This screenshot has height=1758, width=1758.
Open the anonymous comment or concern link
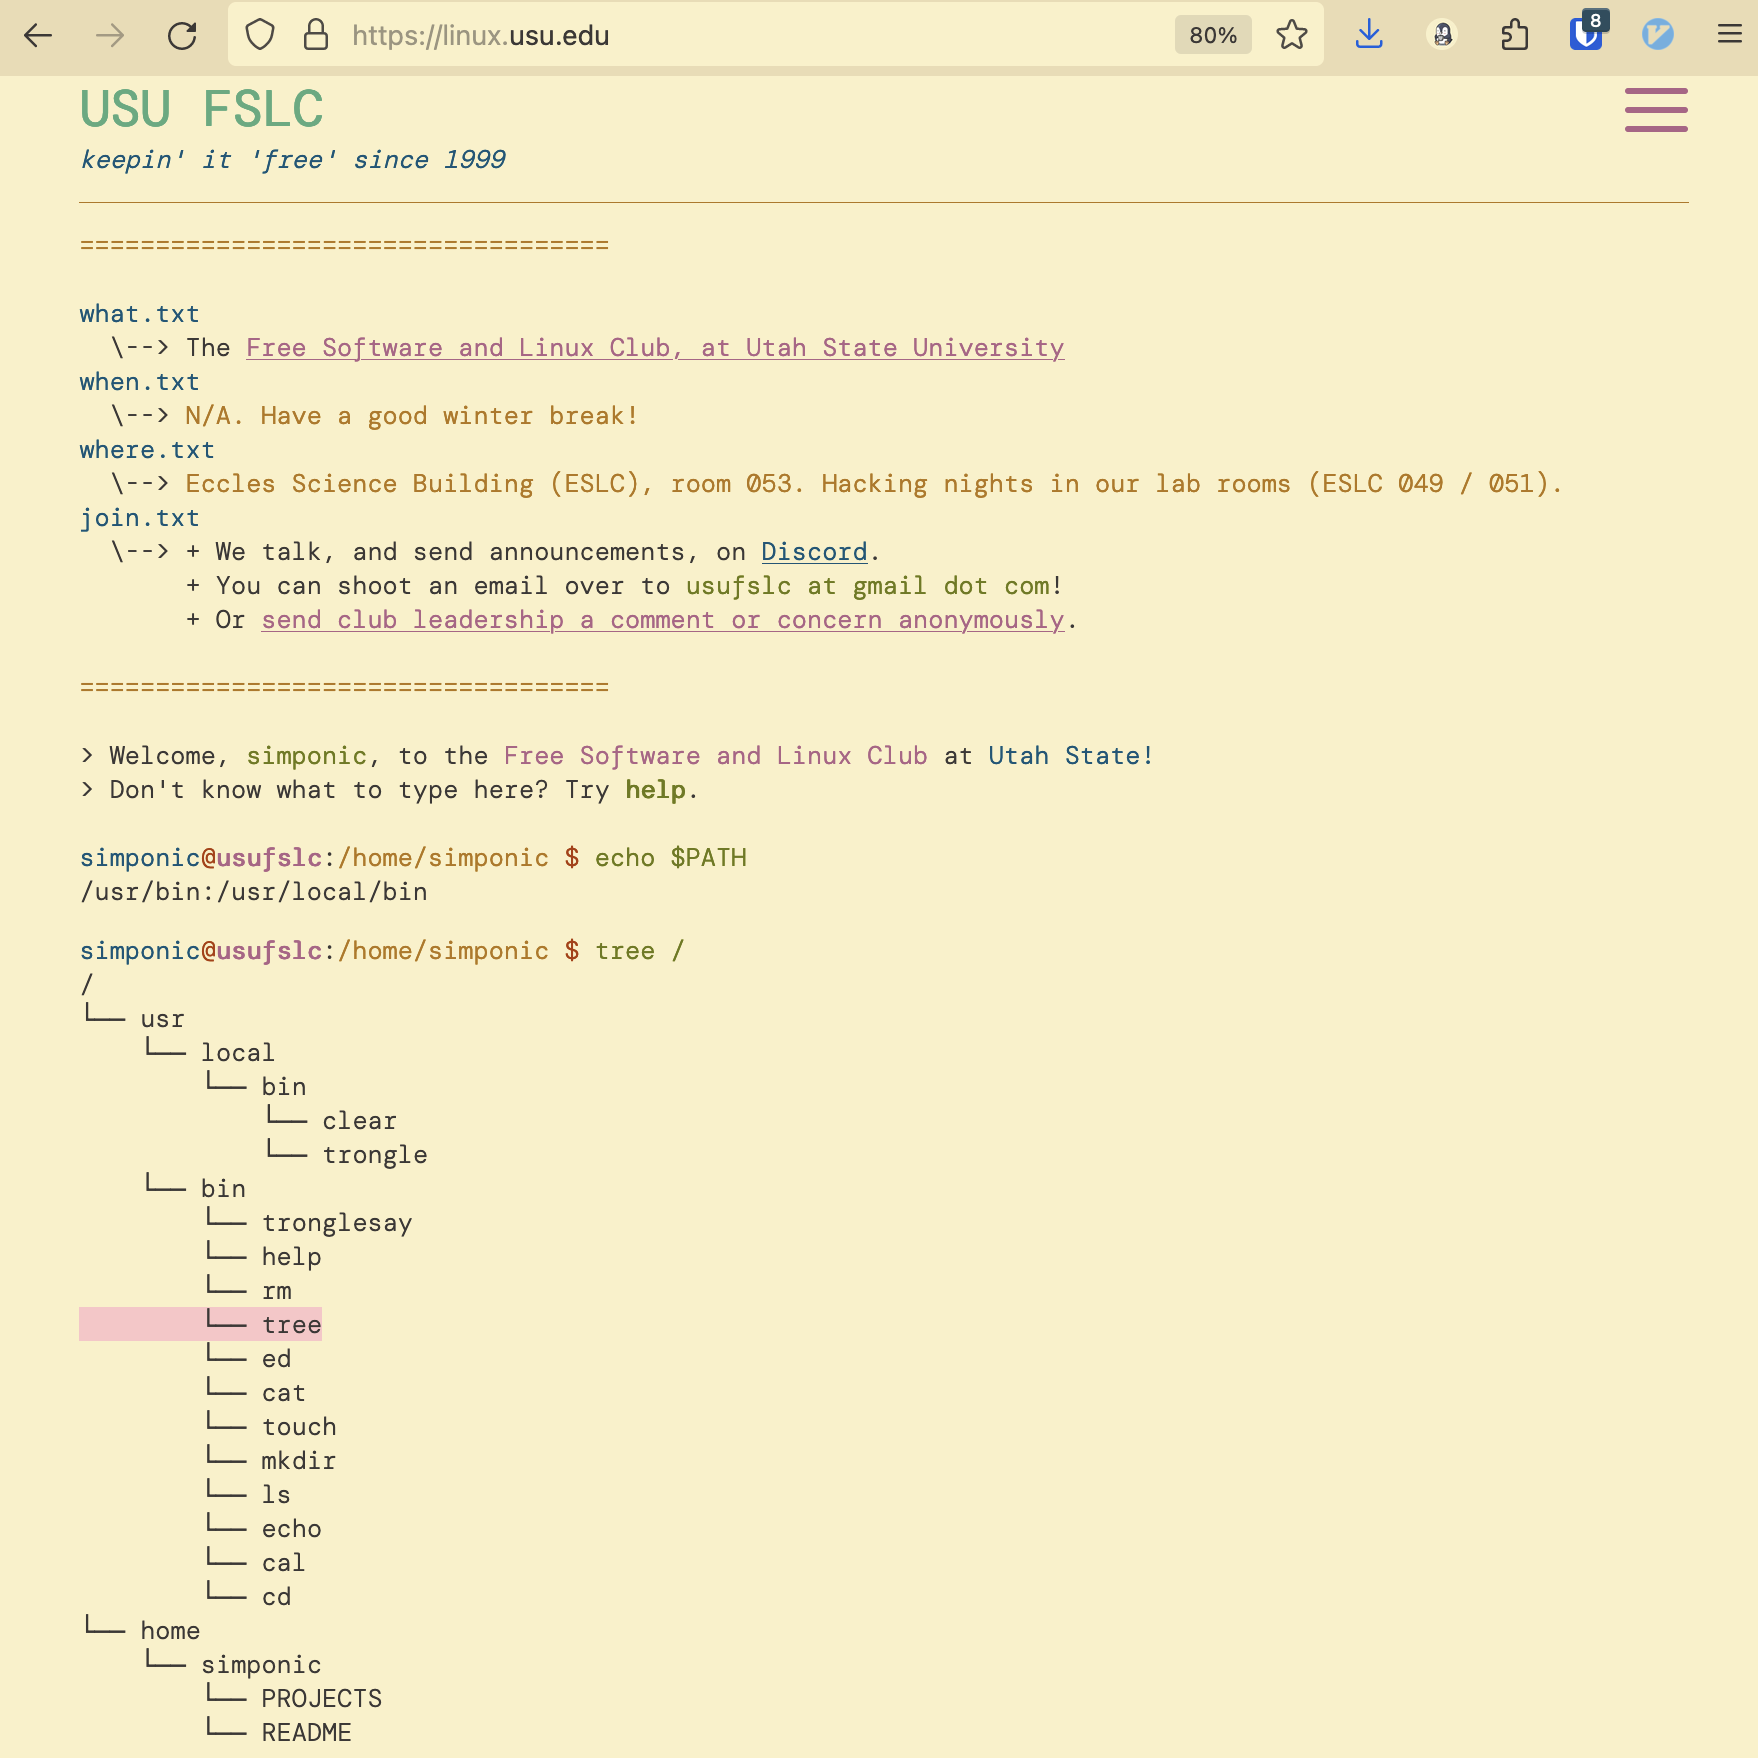[663, 620]
